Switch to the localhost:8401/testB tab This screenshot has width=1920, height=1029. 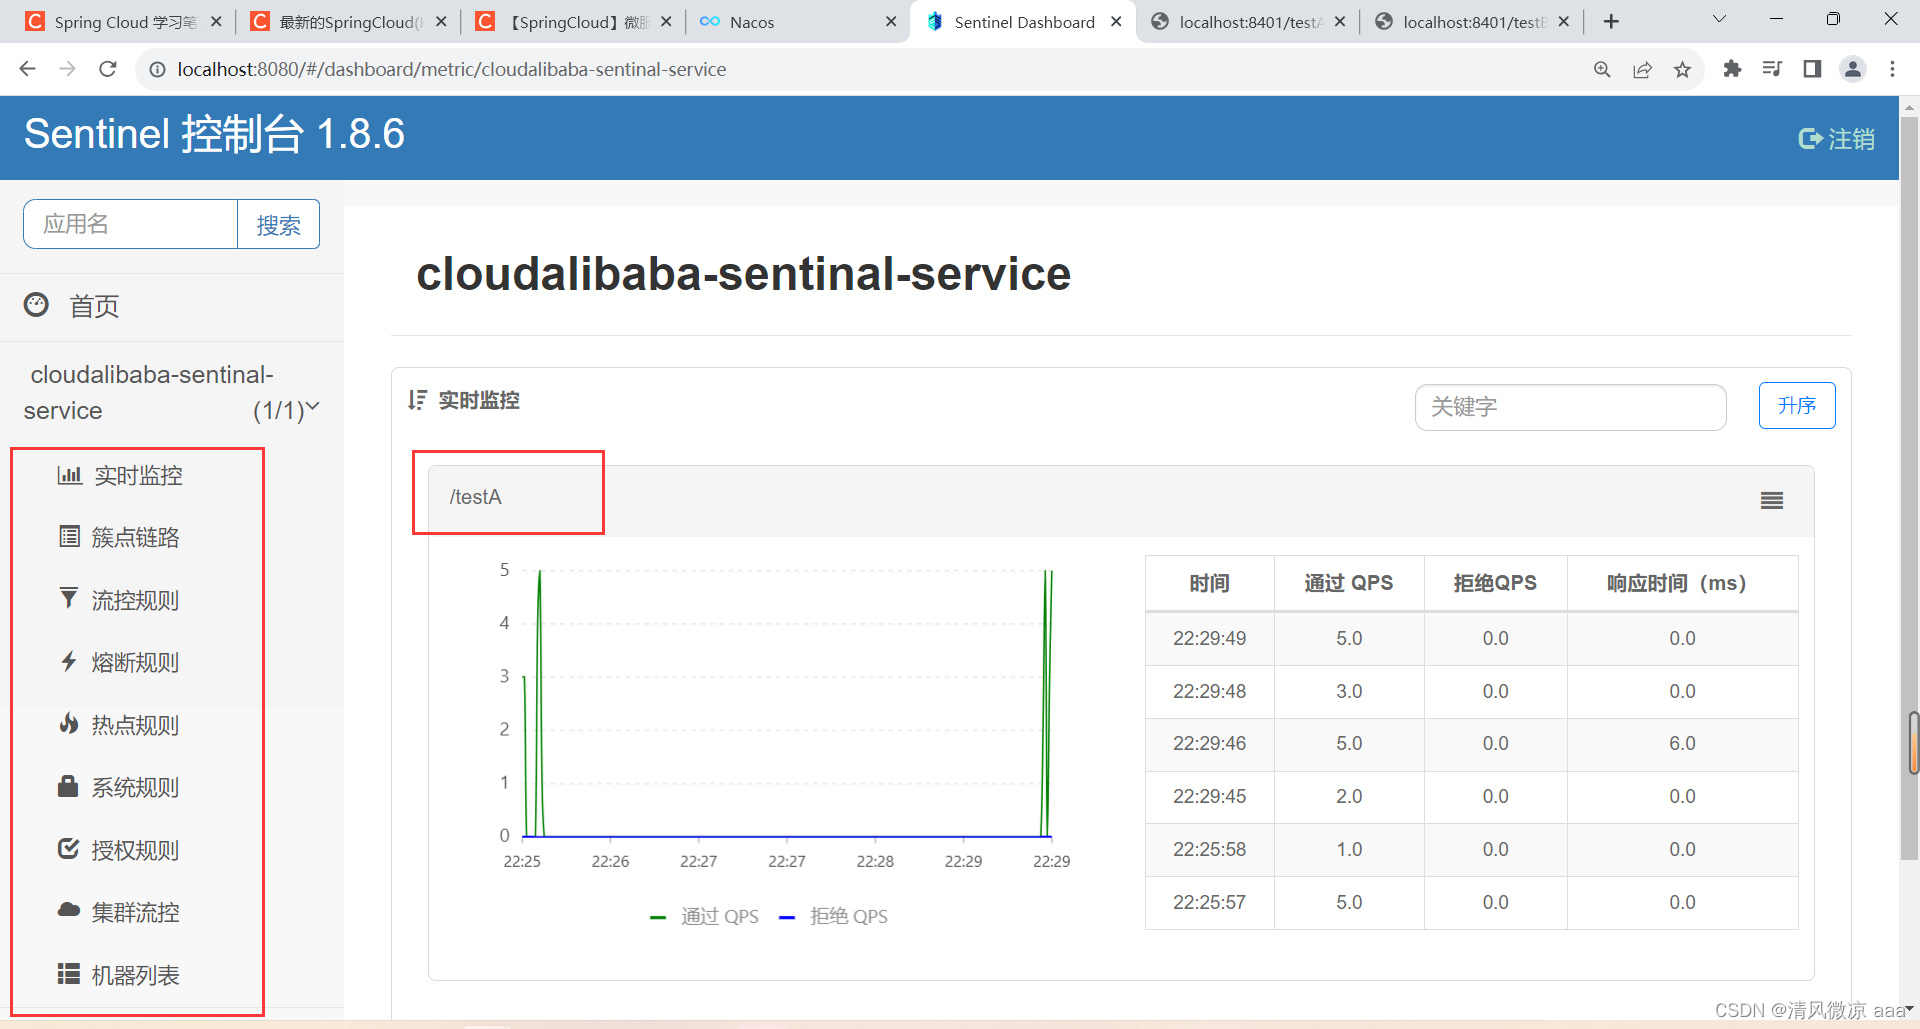[1472, 22]
